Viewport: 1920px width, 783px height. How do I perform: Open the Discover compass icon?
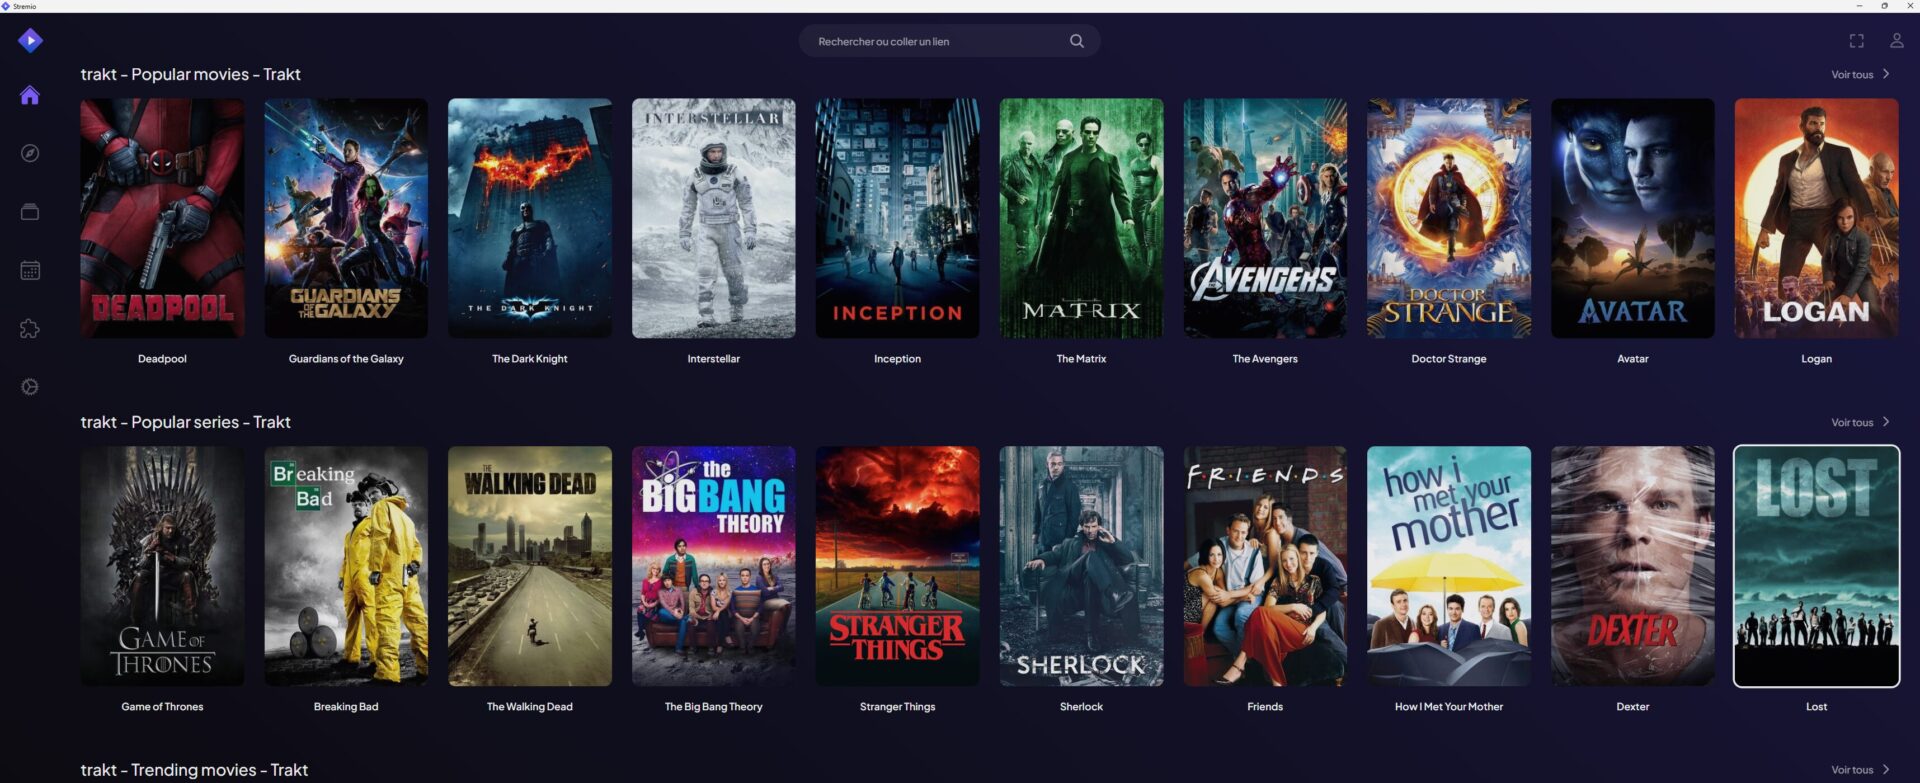tap(30, 153)
